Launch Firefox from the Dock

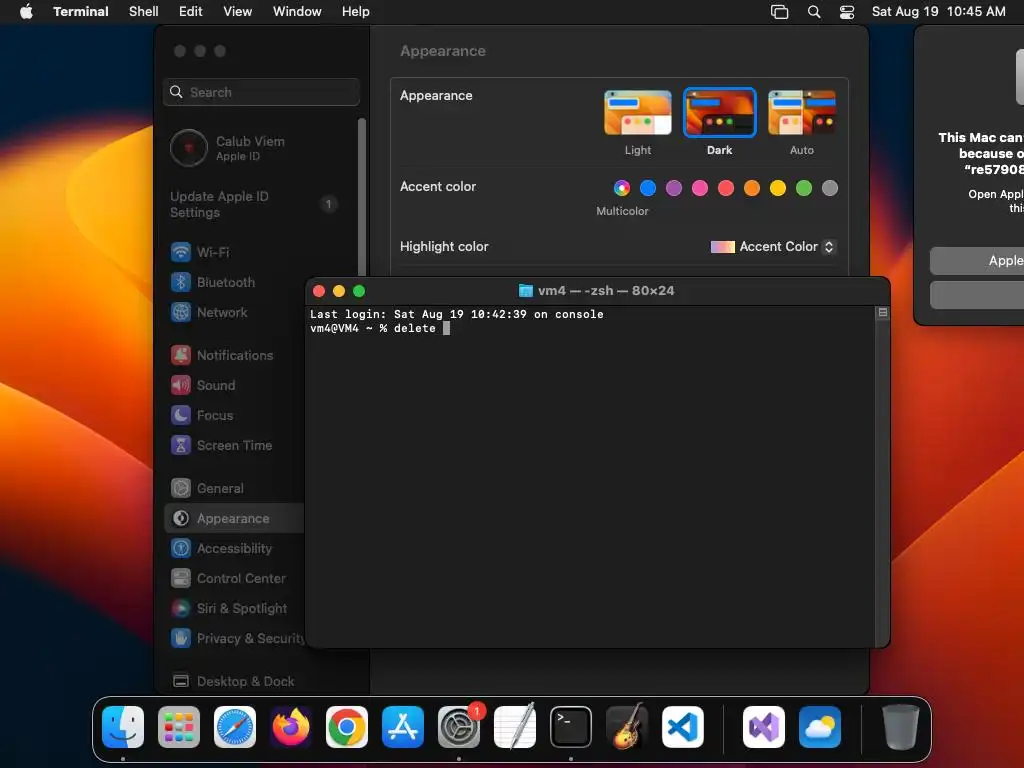(x=291, y=727)
